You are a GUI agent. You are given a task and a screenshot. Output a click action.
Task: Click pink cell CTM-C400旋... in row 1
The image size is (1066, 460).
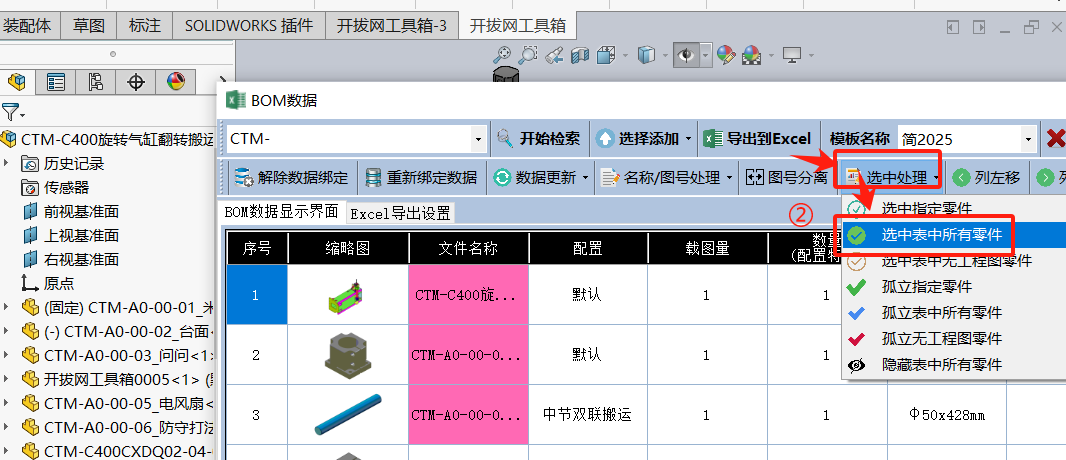[468, 294]
